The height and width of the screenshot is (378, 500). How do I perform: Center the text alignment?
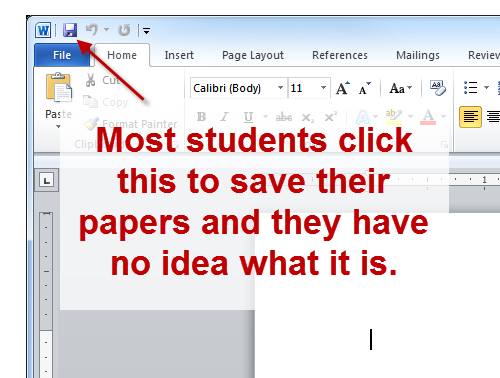[493, 117]
